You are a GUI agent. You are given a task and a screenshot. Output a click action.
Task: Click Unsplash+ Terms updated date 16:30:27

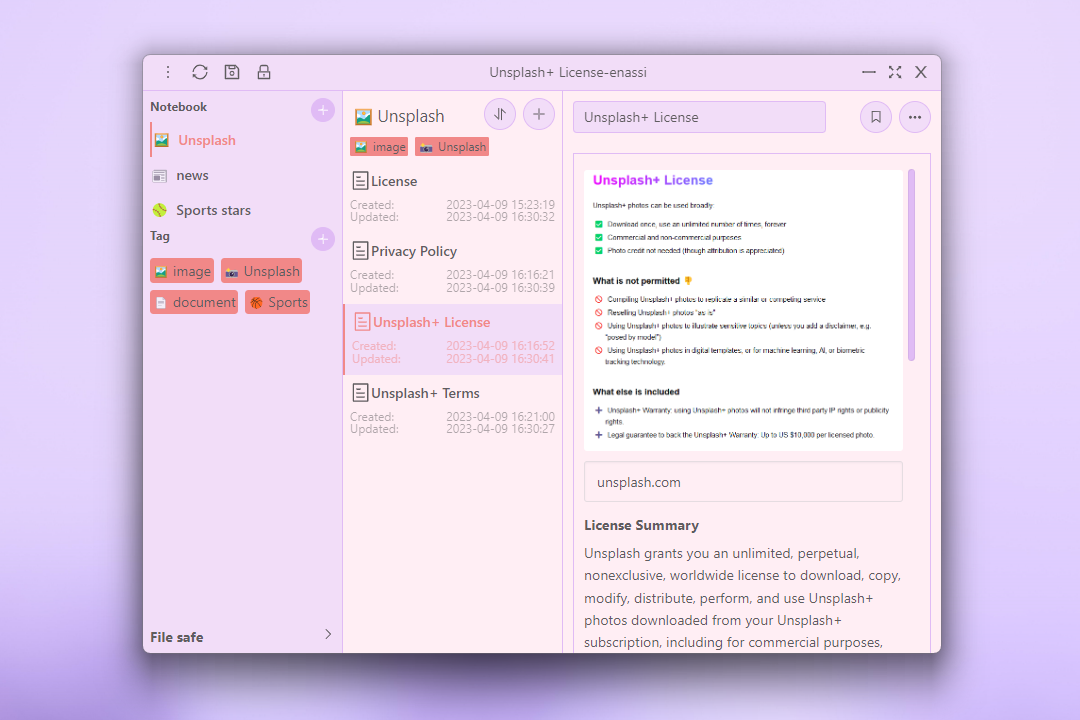click(500, 429)
